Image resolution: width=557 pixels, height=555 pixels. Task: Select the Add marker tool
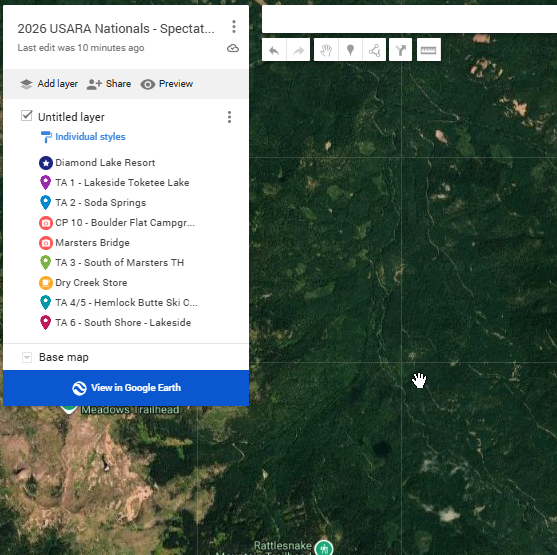[x=350, y=50]
